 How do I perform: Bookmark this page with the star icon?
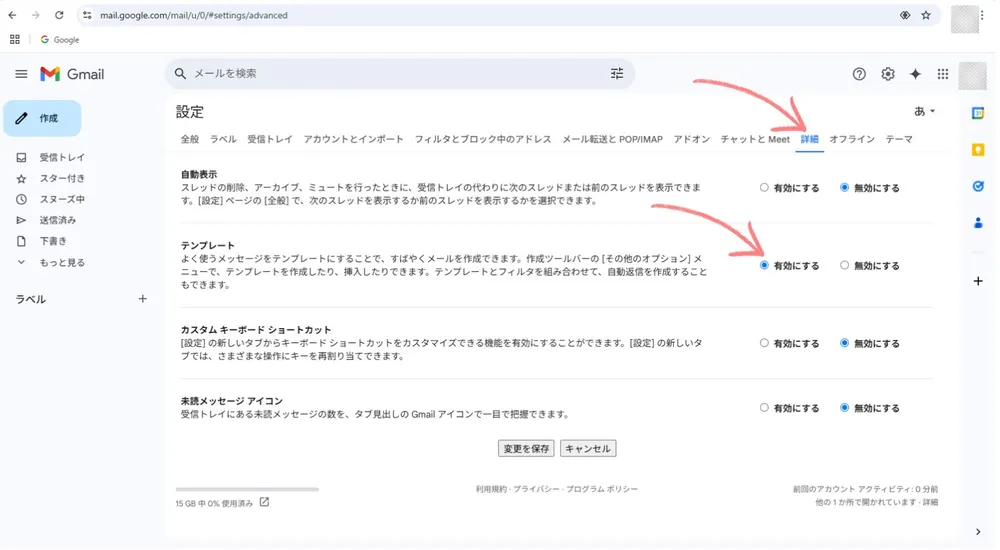[926, 15]
